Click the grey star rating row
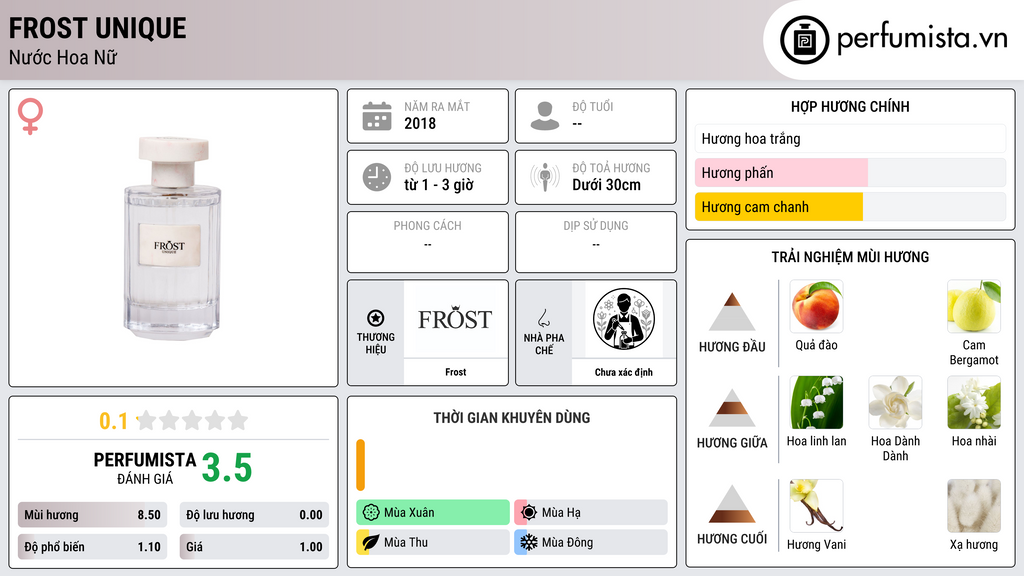Image resolution: width=1024 pixels, height=576 pixels. click(193, 420)
